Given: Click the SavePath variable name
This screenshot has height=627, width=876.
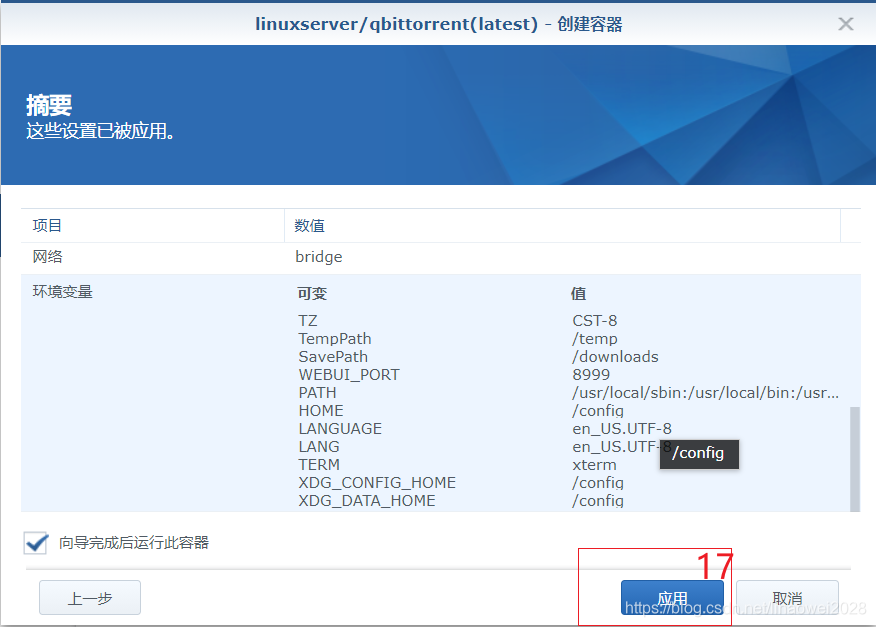Looking at the screenshot, I should (x=333, y=357).
